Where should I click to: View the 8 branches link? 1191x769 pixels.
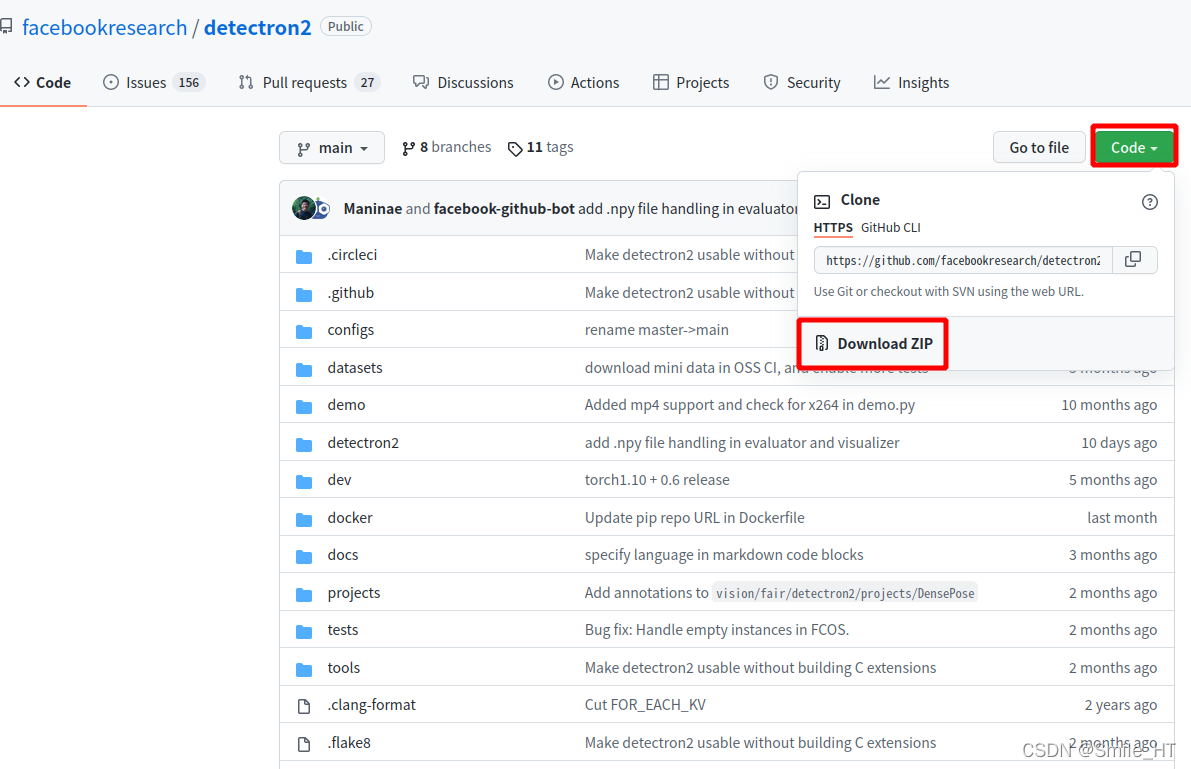pyautogui.click(x=447, y=147)
